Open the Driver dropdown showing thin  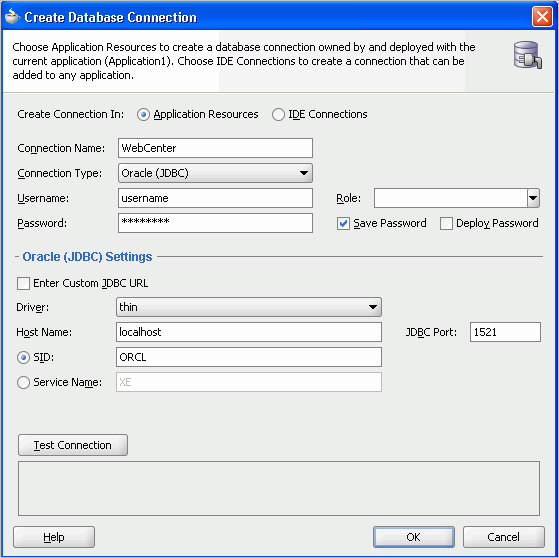pos(249,307)
